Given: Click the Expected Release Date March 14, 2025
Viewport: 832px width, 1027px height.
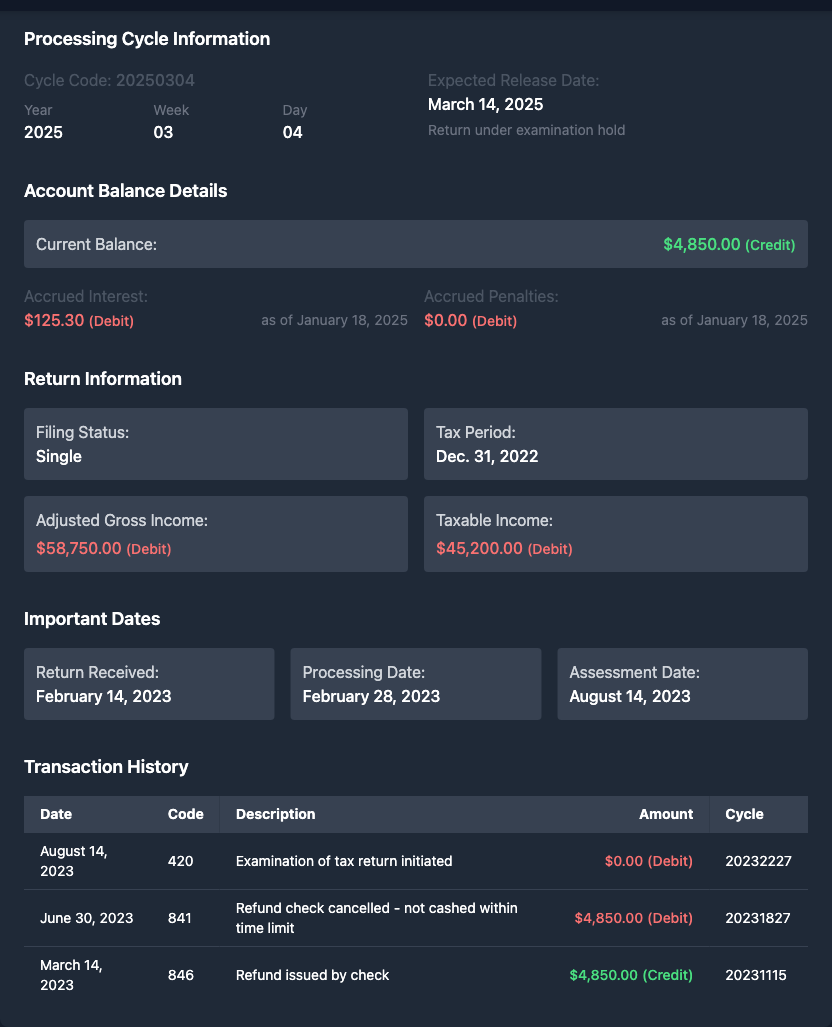Looking at the screenshot, I should [x=485, y=104].
